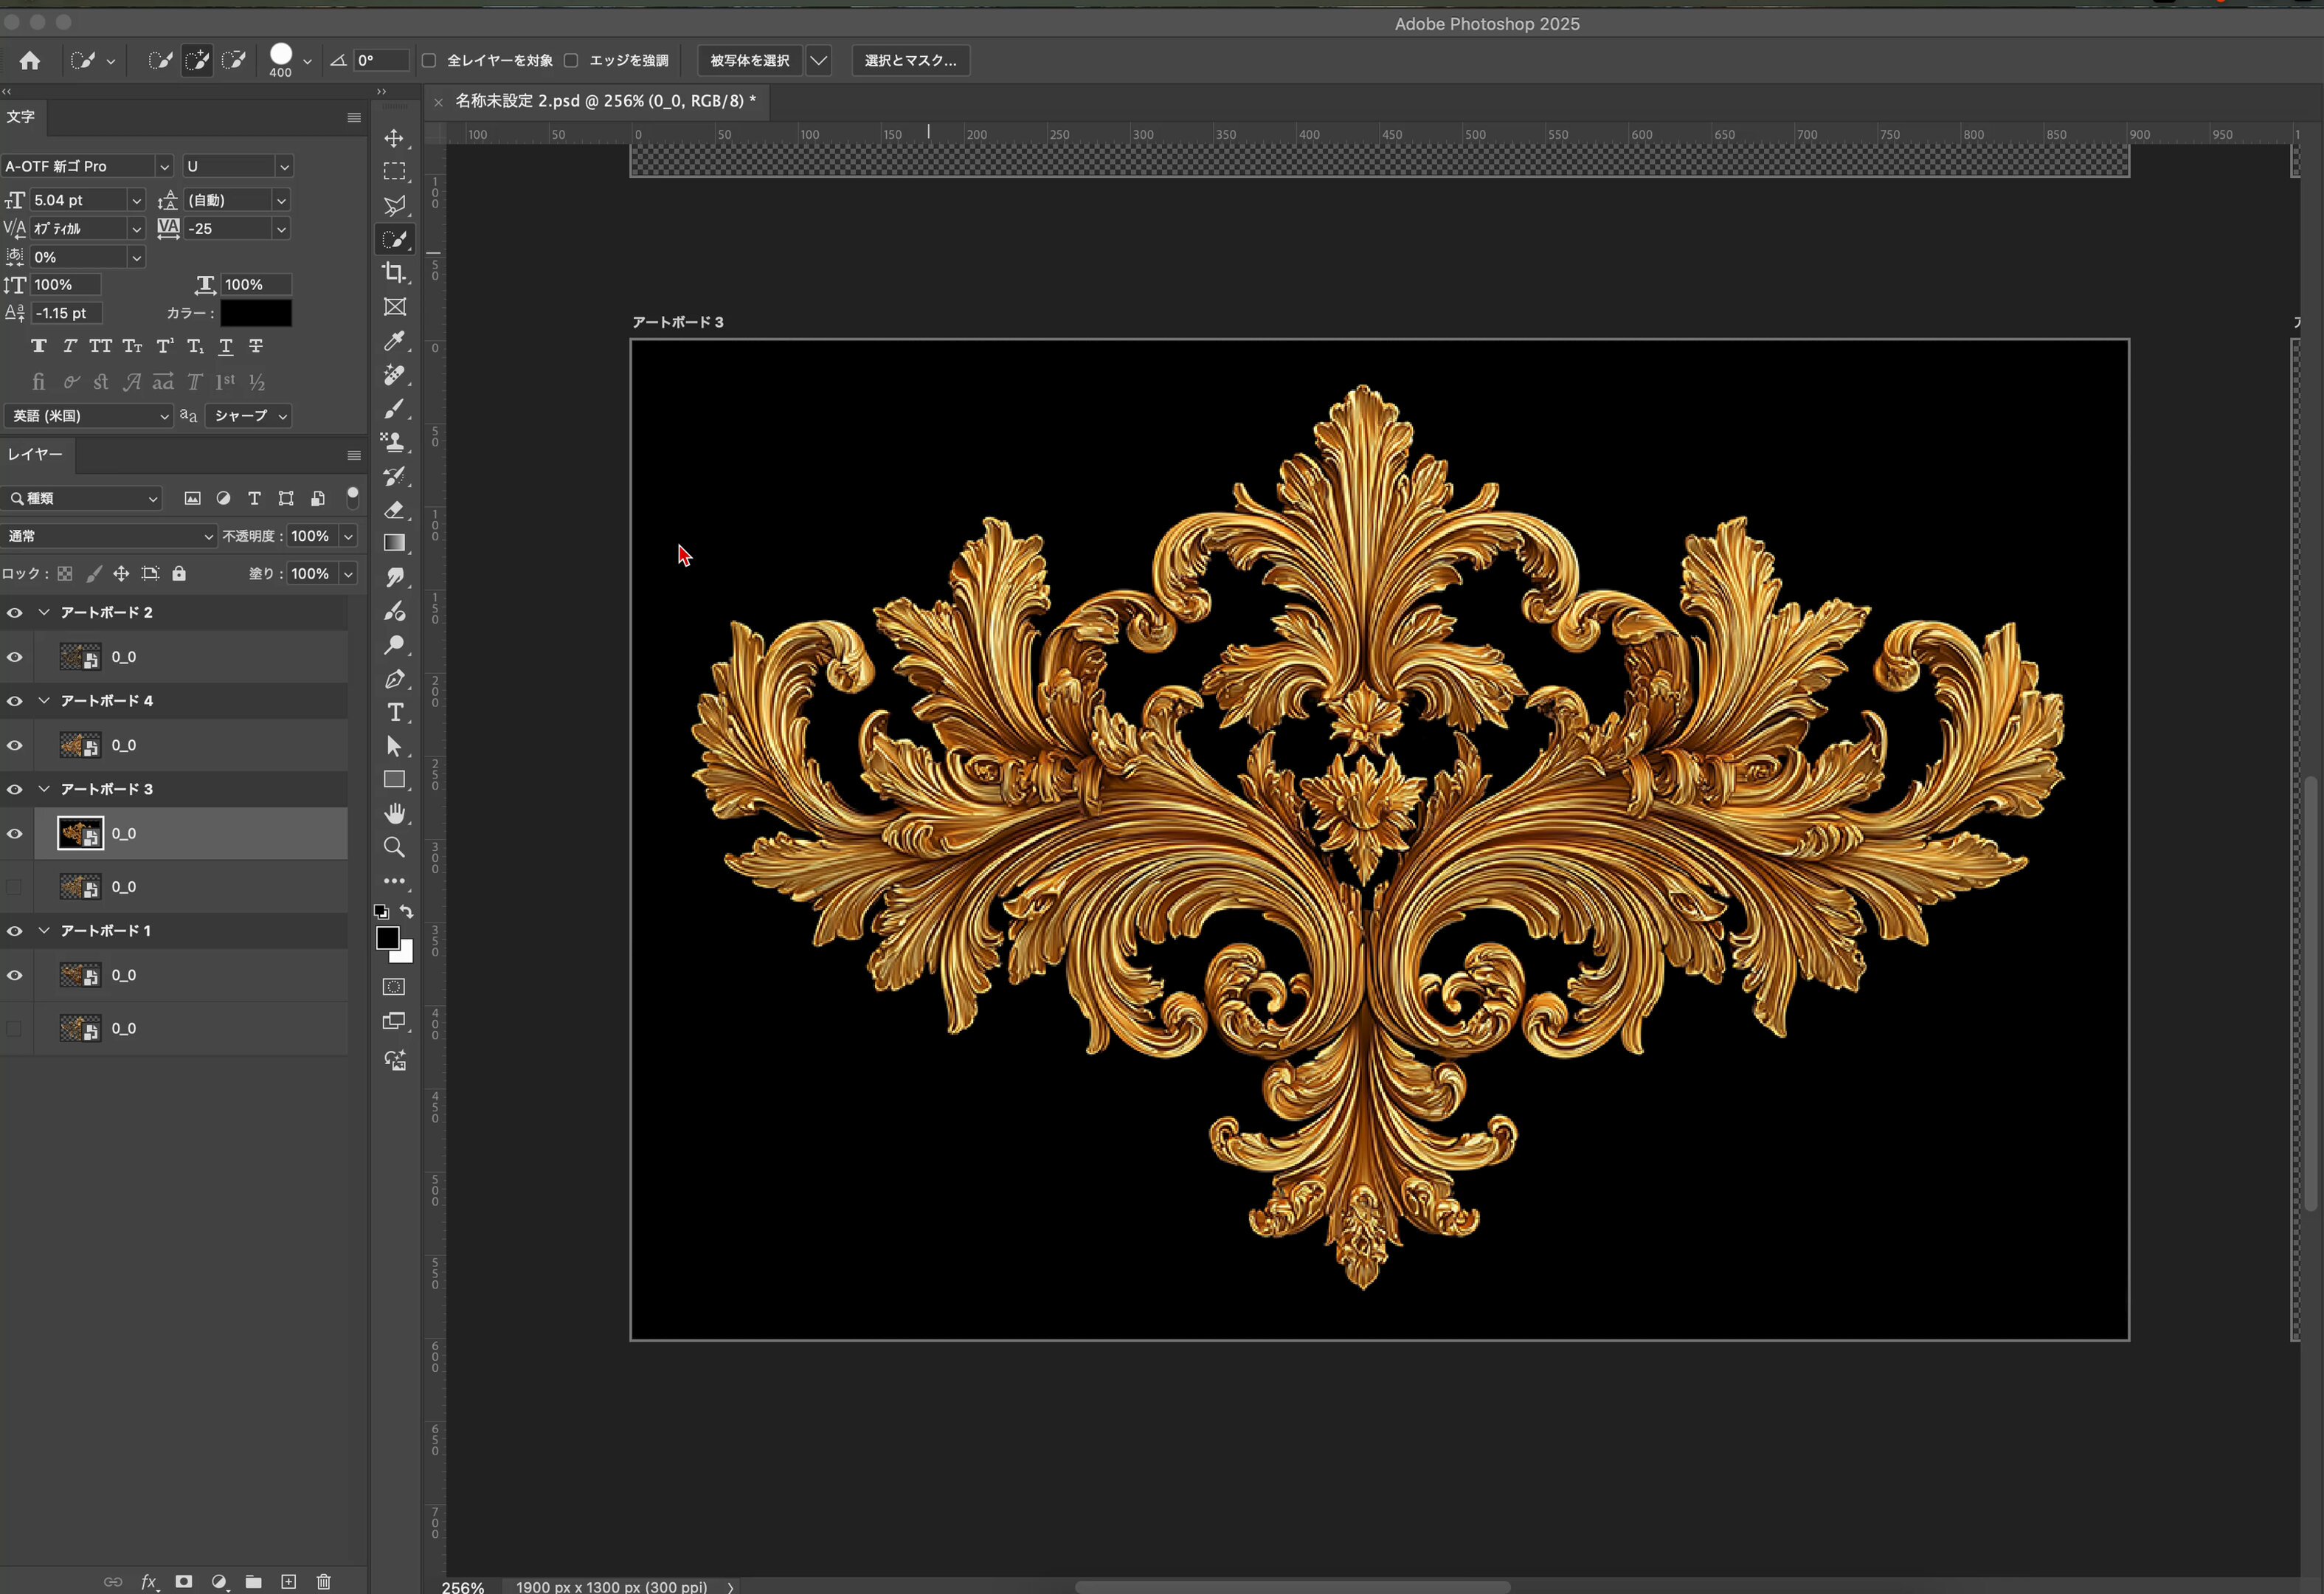The image size is (2324, 1594).
Task: Select the Crop tool in toolbar
Action: (x=394, y=272)
